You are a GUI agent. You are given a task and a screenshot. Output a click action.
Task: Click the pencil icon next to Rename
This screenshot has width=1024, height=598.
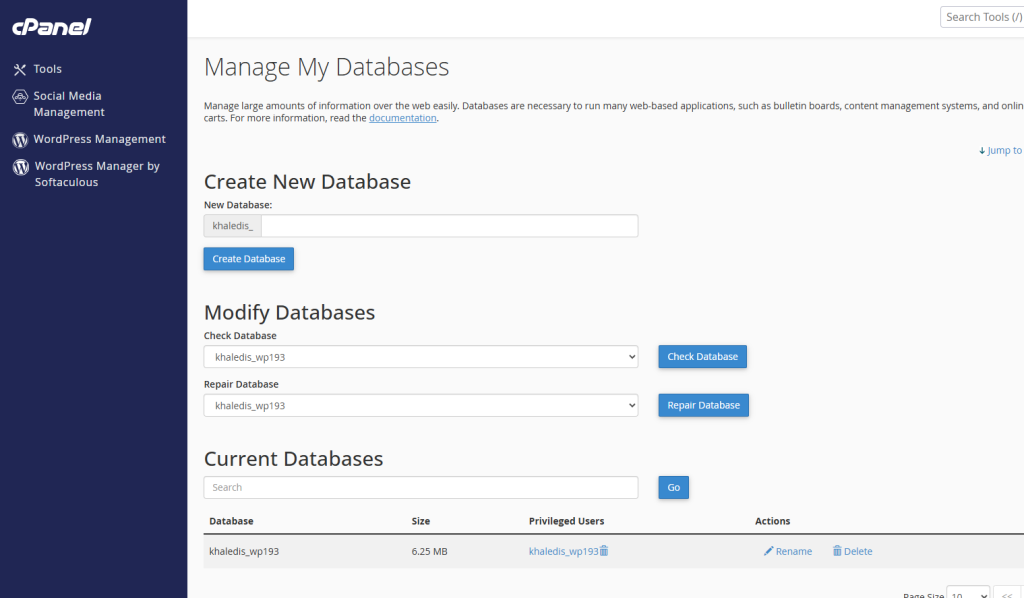pos(769,551)
